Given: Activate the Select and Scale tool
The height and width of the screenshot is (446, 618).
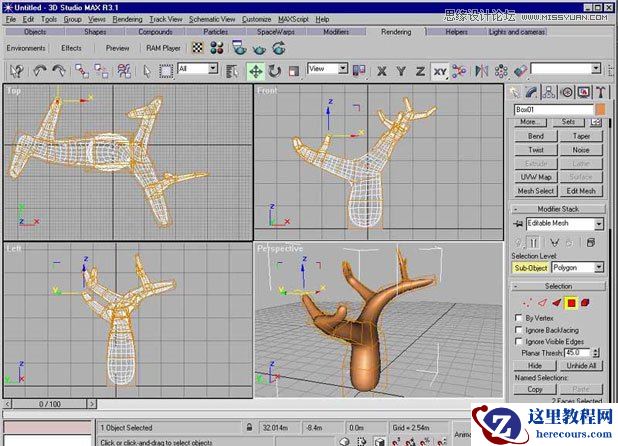Looking at the screenshot, I should coord(294,71).
